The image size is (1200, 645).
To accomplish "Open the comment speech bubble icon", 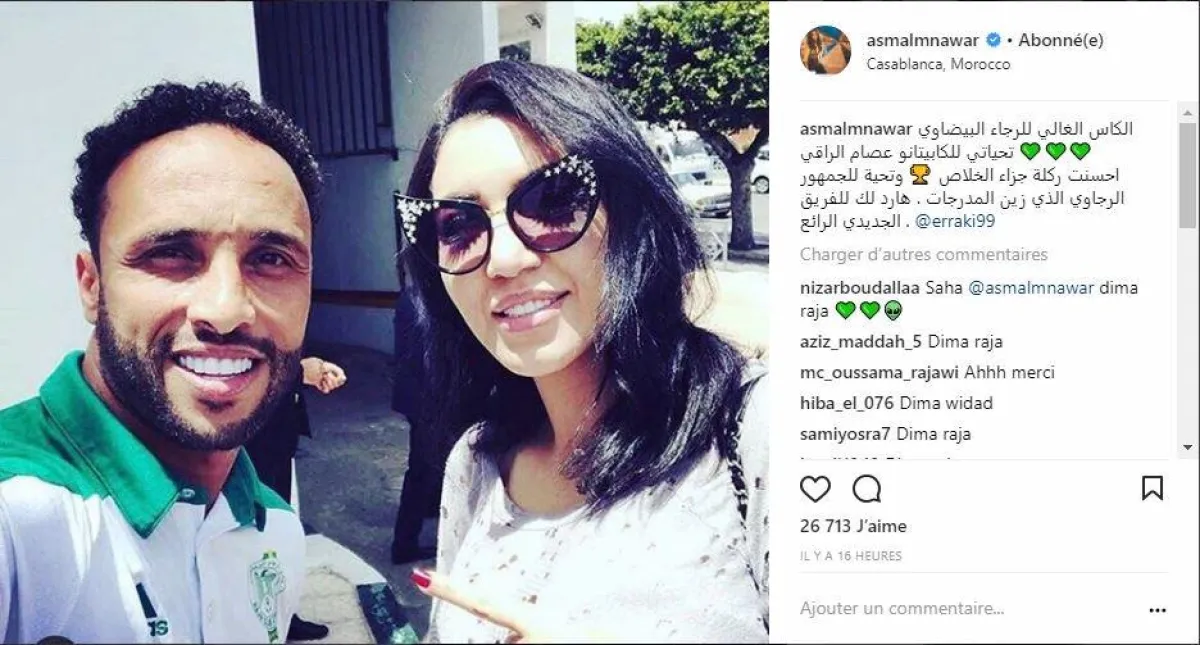I will tap(867, 489).
